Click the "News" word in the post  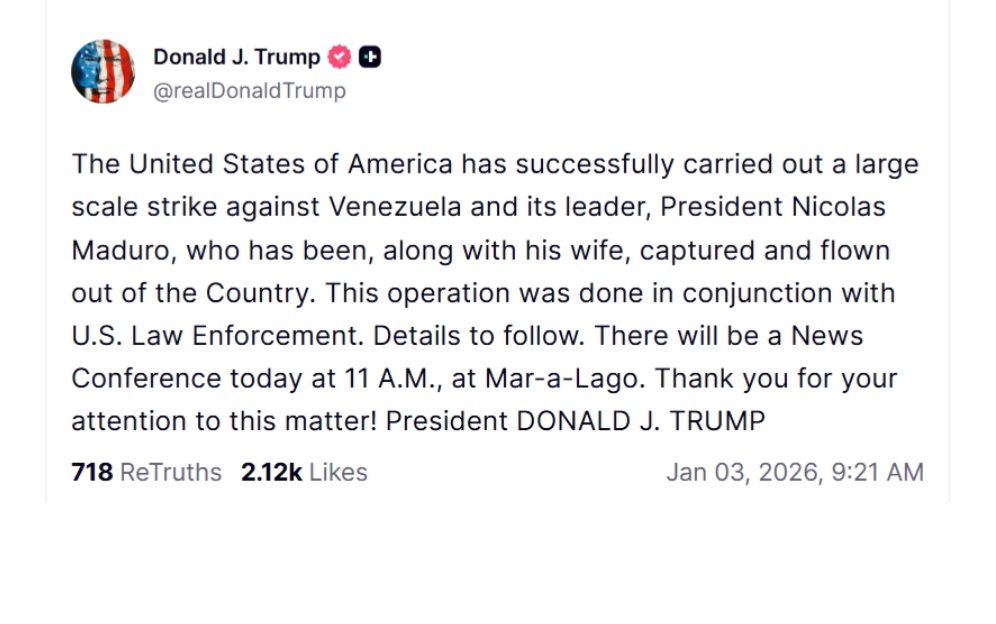pyautogui.click(x=826, y=336)
